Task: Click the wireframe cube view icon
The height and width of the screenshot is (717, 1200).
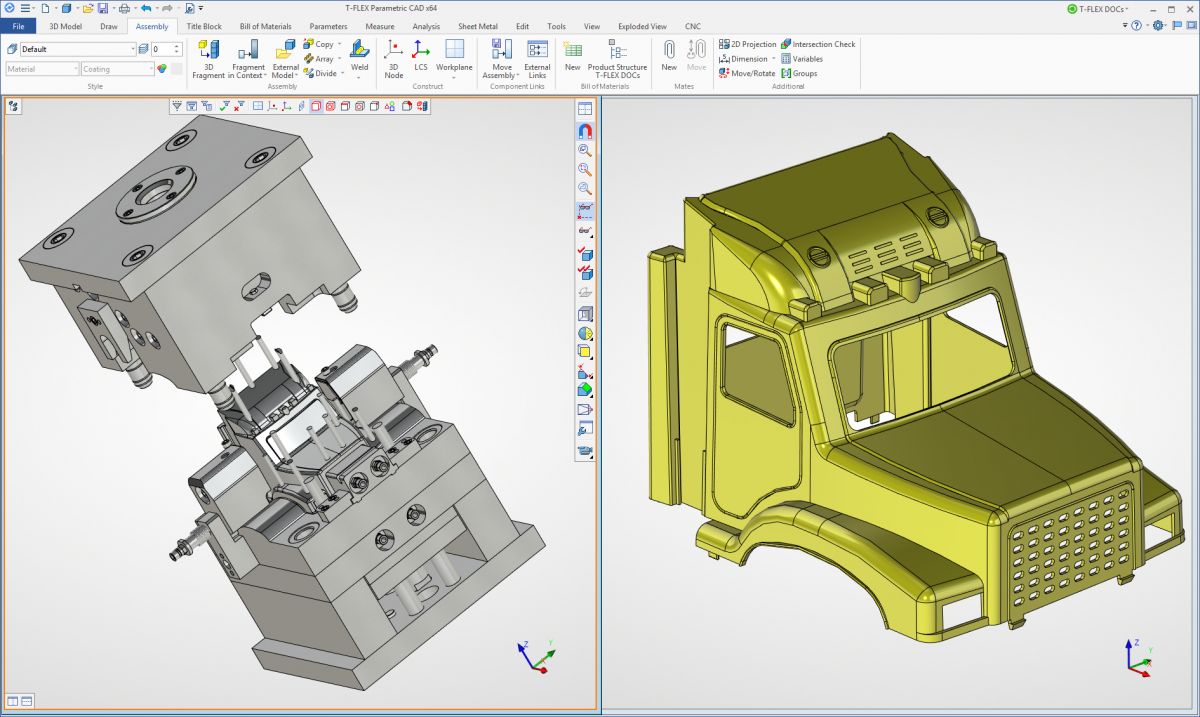Action: pyautogui.click(x=585, y=312)
